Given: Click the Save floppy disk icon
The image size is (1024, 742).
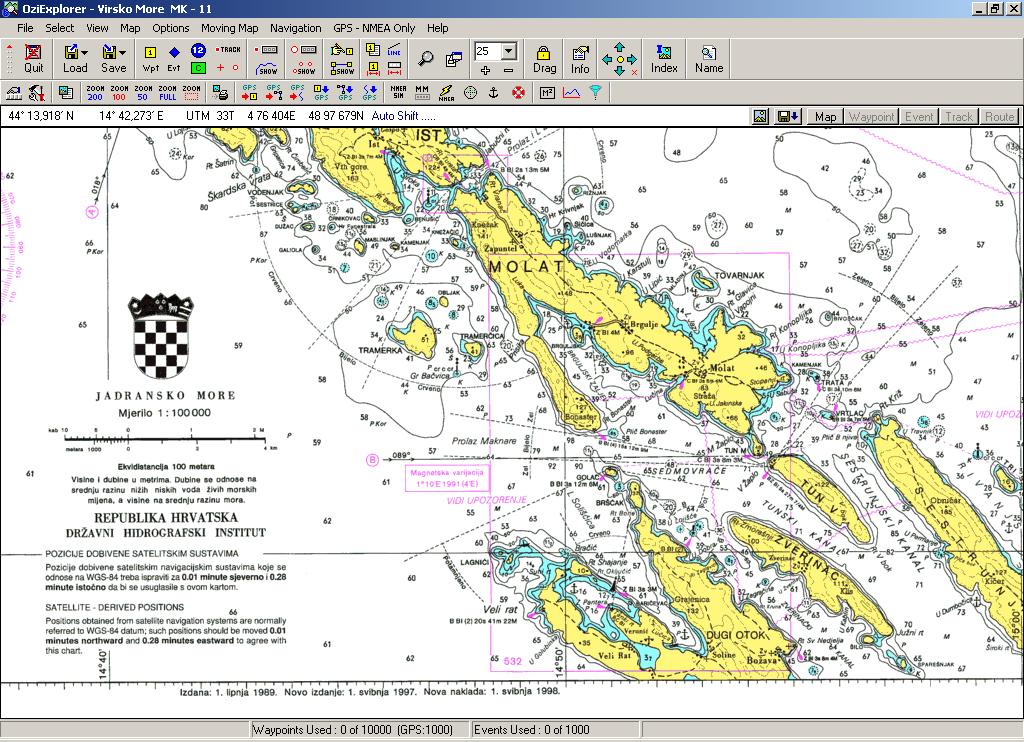Looking at the screenshot, I should pos(109,52).
